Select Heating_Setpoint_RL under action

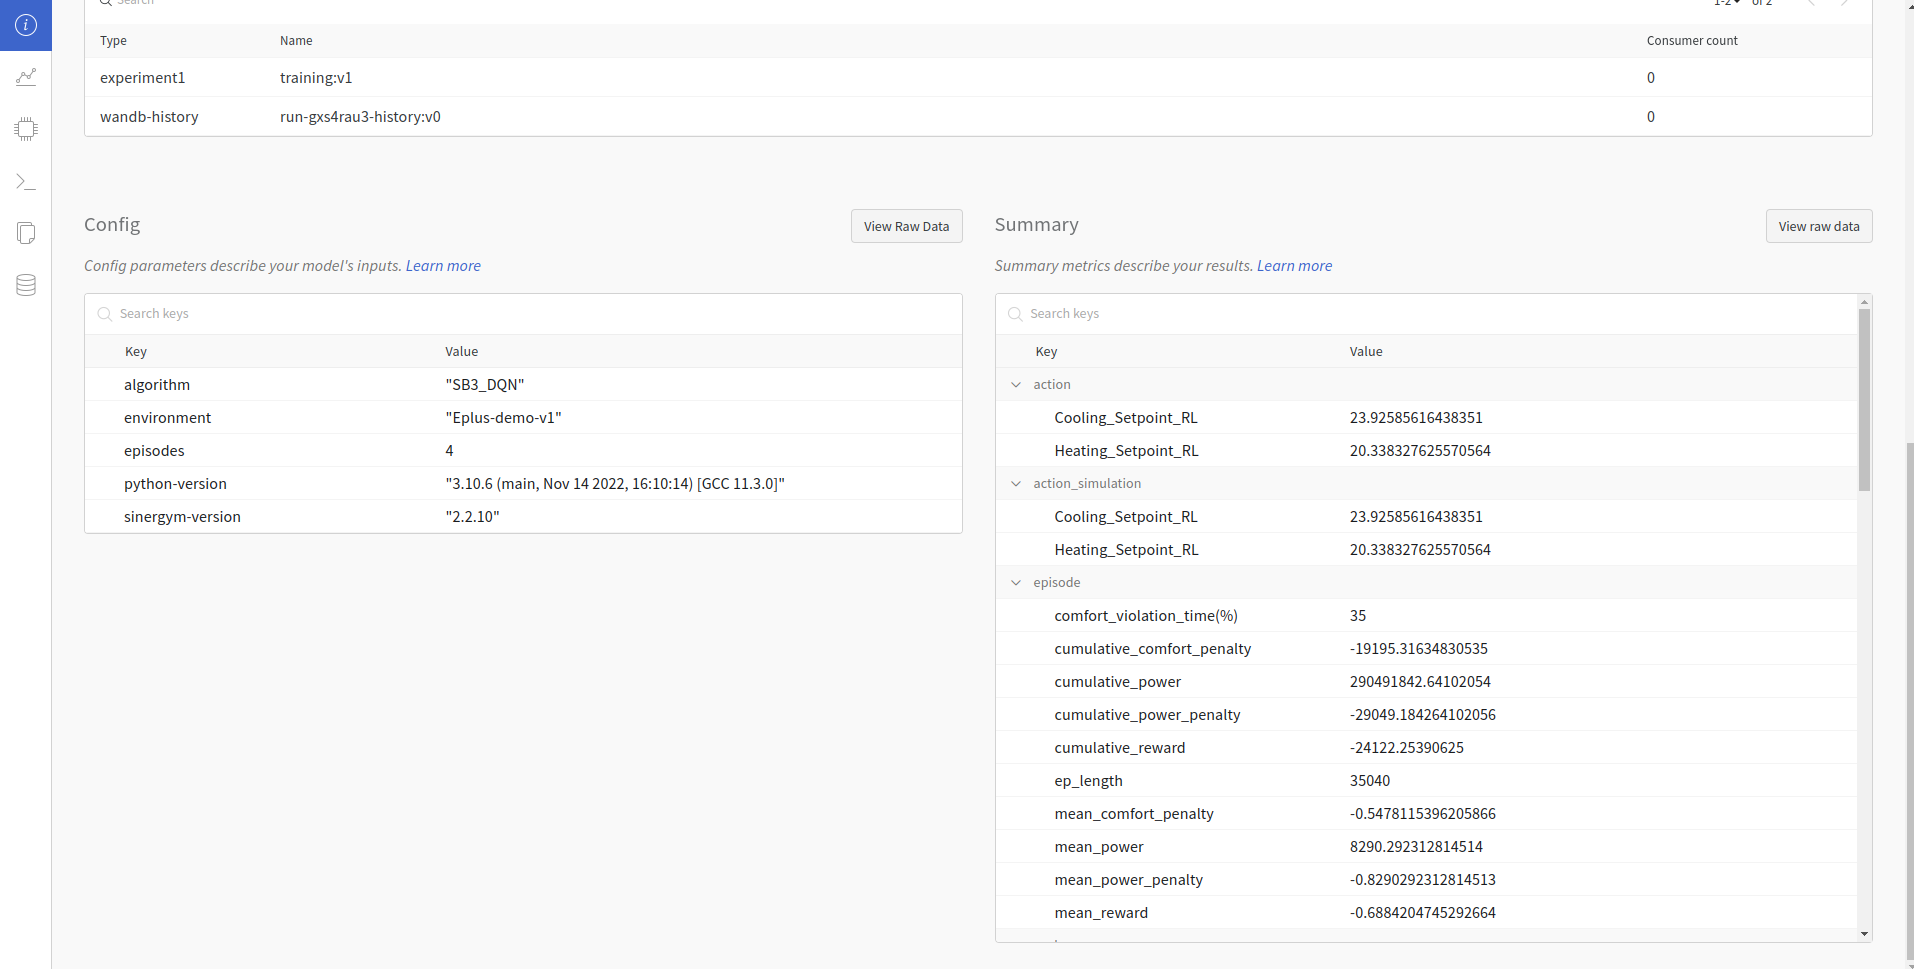[1126, 451]
